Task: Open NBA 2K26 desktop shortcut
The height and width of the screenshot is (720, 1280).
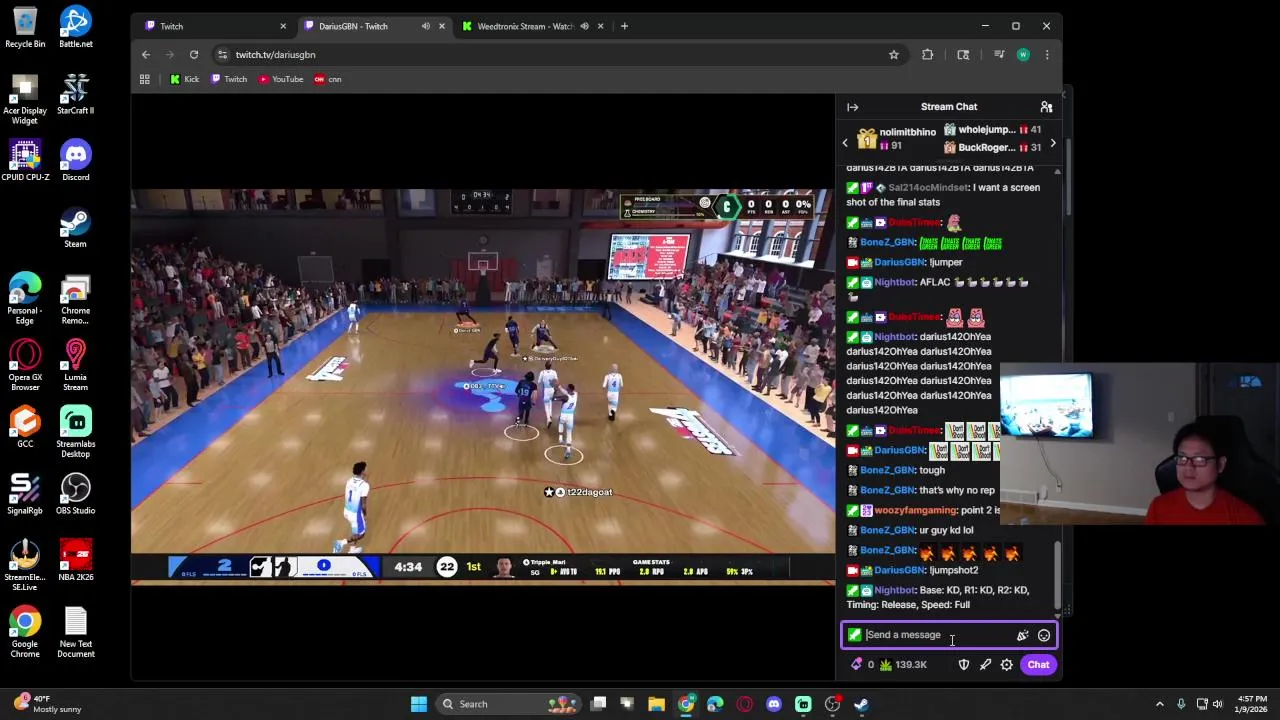Action: [x=75, y=560]
